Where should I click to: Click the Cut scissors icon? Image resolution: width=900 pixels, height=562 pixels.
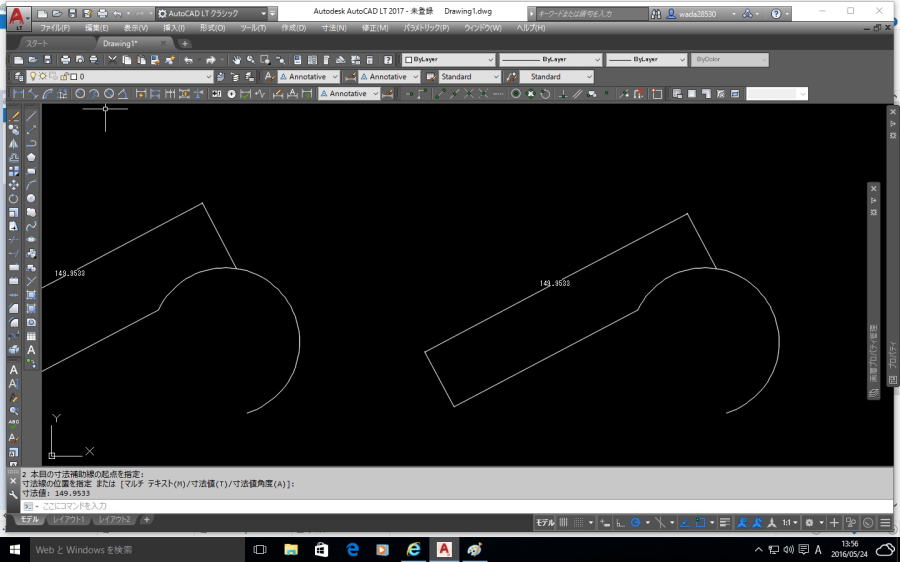point(112,60)
